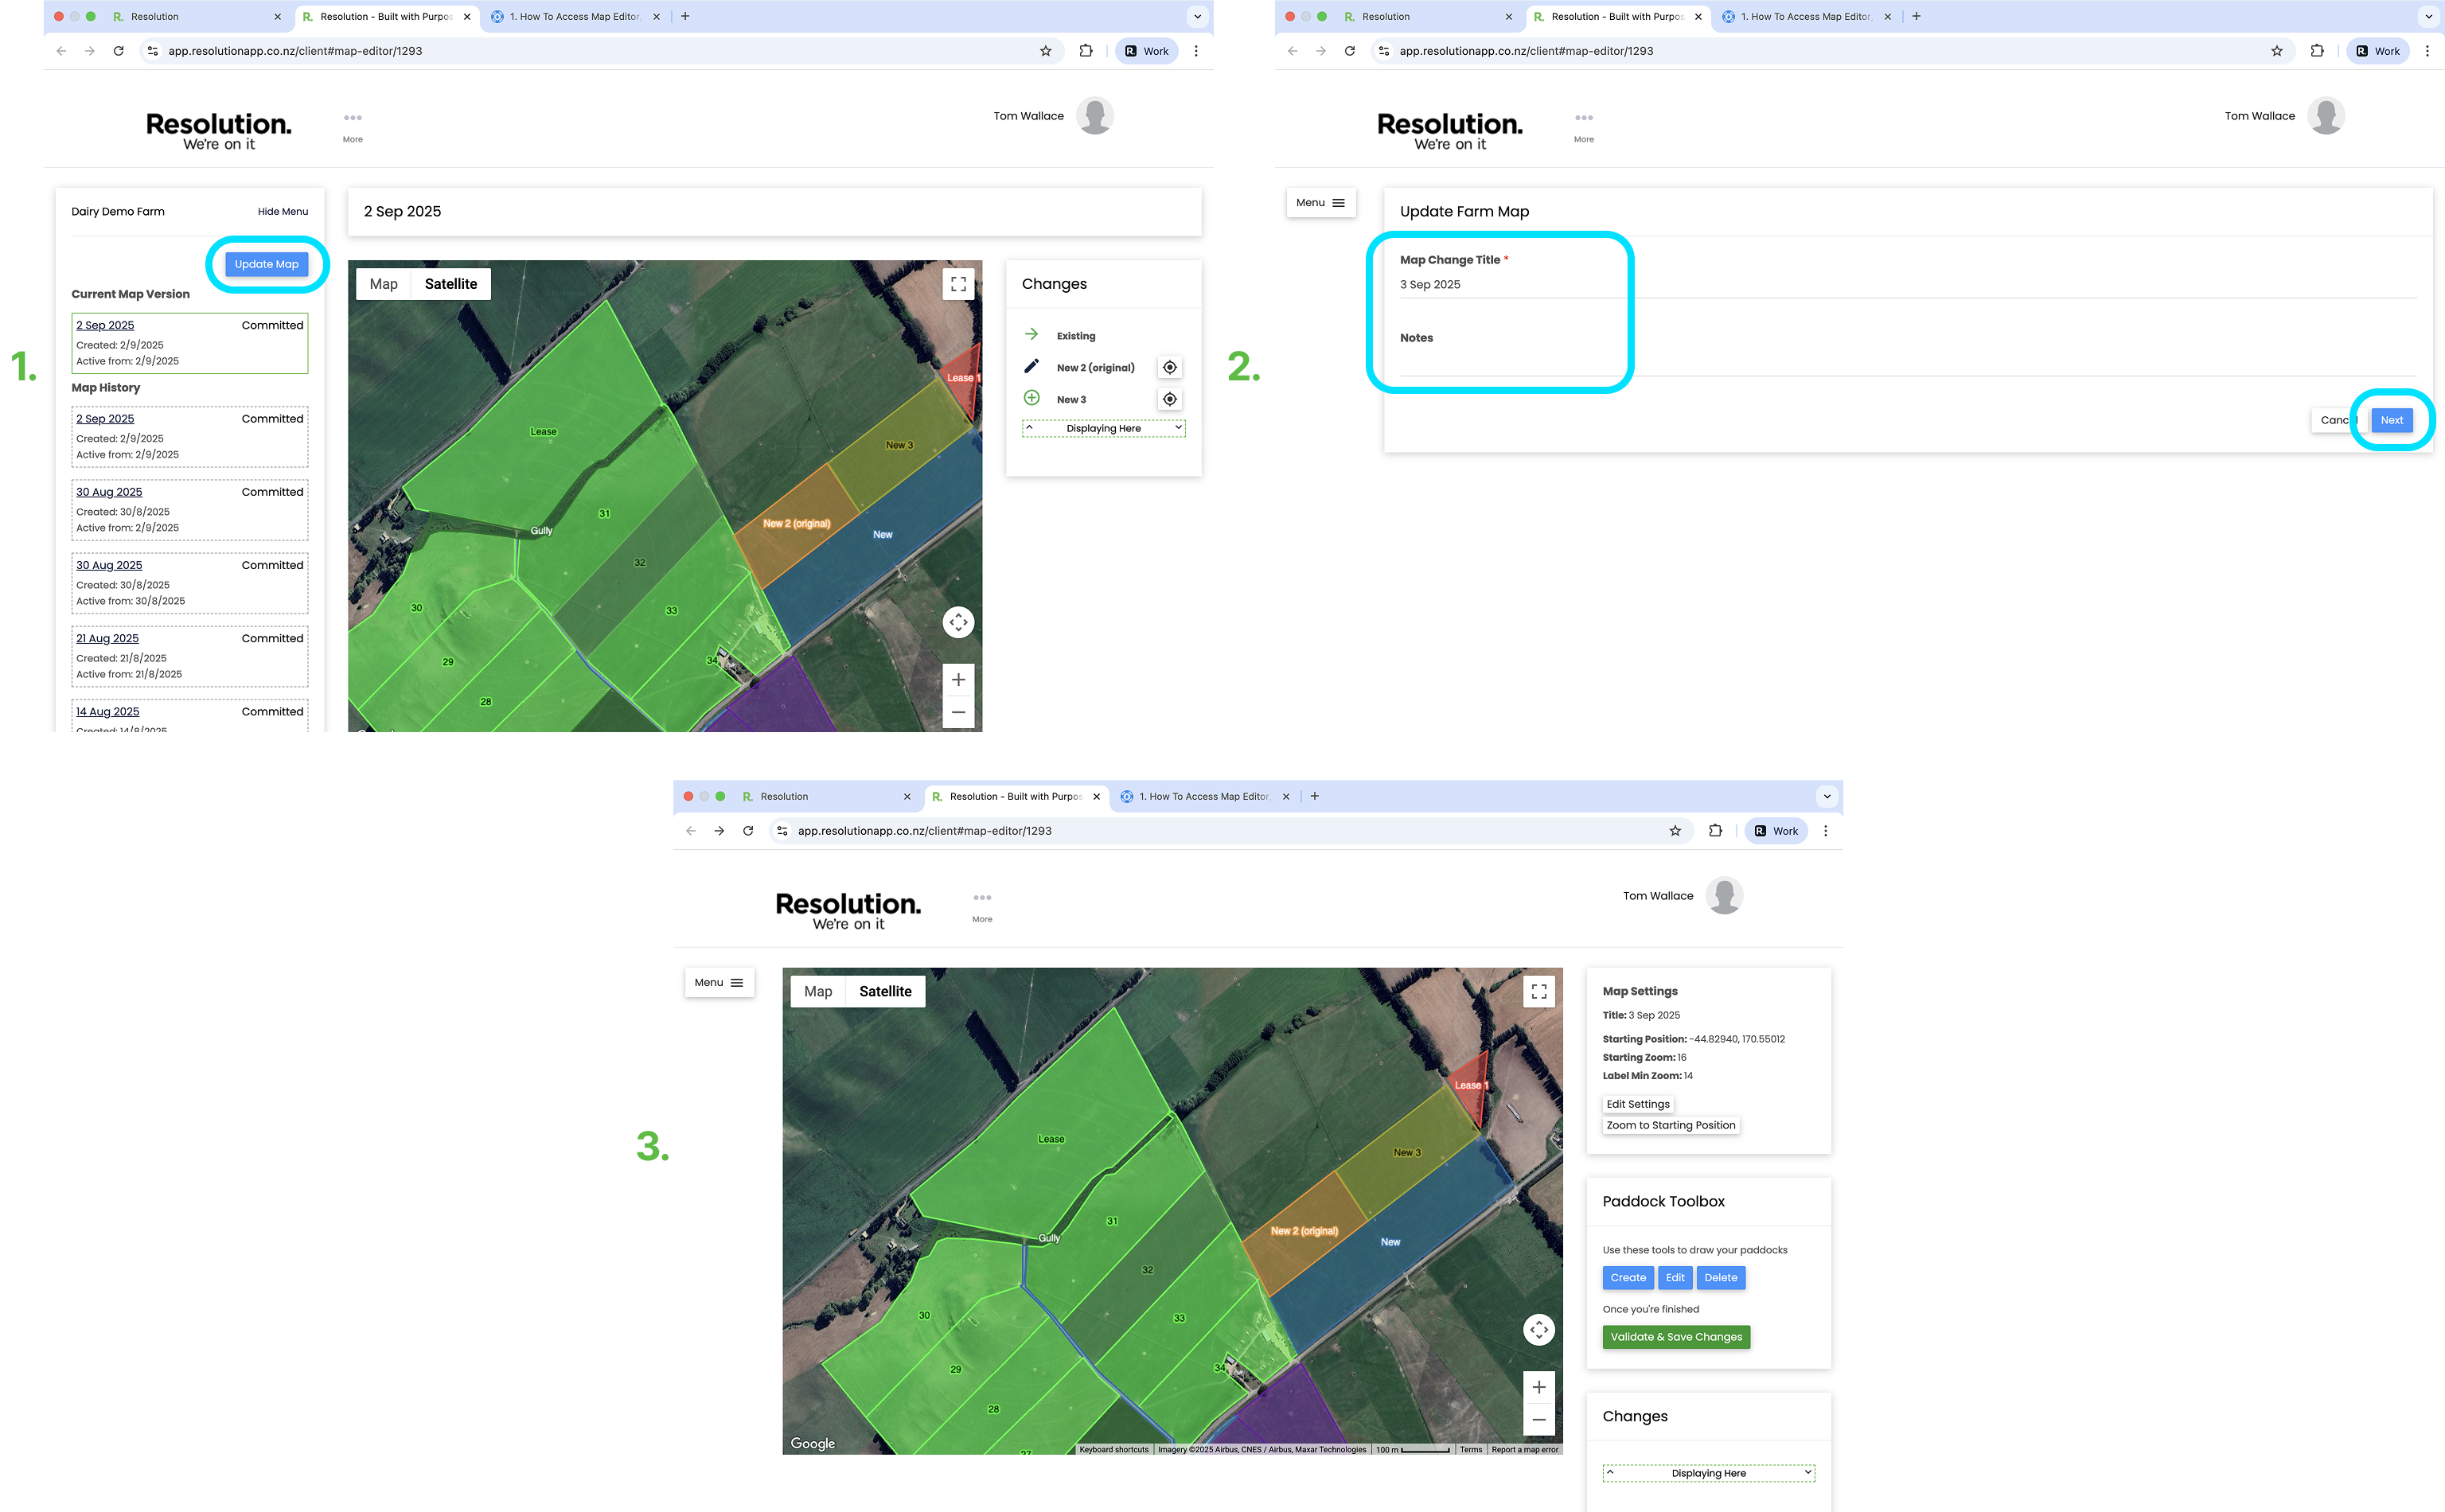
Task: Click Validate & Save Changes button
Action: click(x=1676, y=1337)
